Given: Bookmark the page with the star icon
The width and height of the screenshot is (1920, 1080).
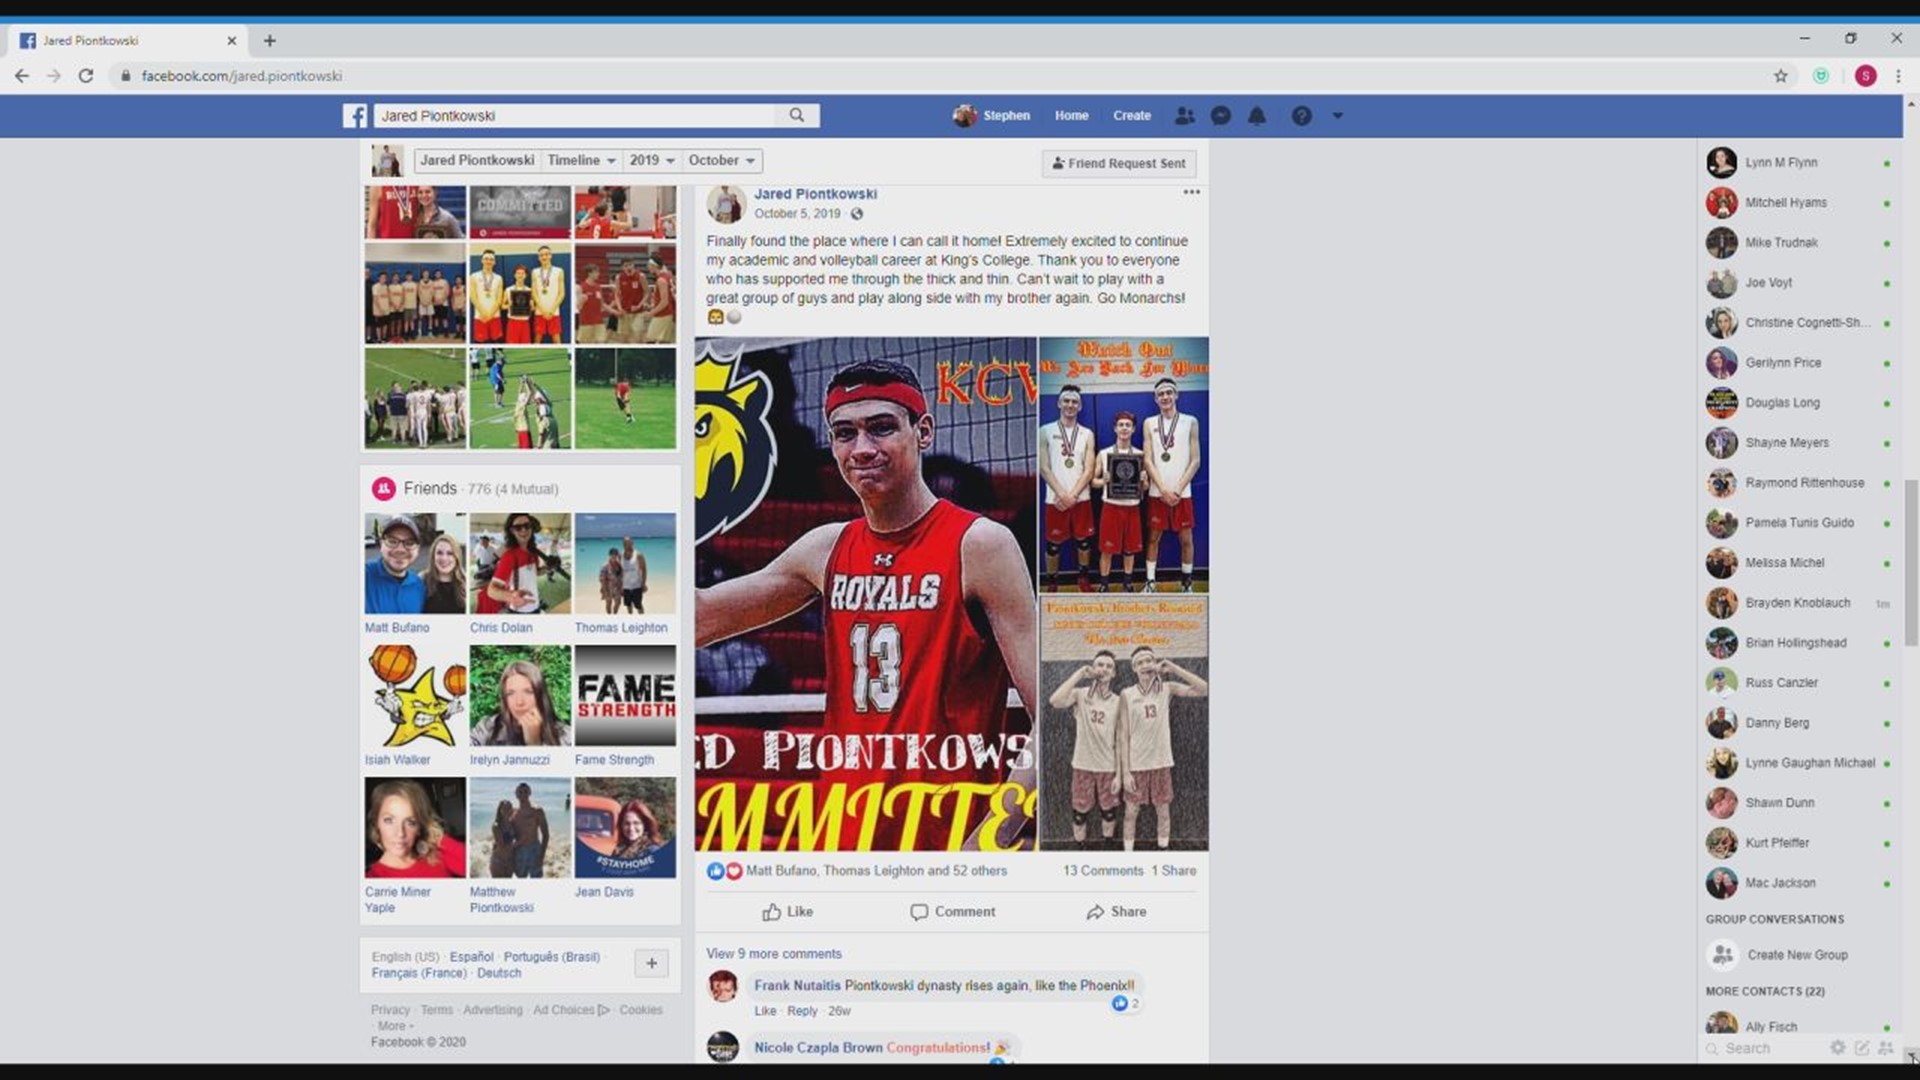Looking at the screenshot, I should (x=1781, y=75).
